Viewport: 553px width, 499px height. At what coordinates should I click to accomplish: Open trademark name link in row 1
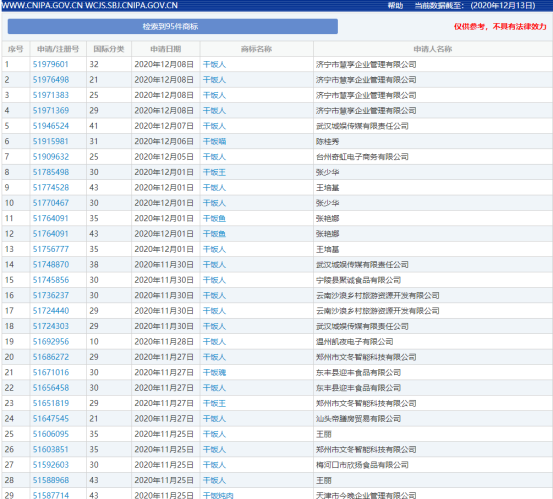click(x=214, y=65)
